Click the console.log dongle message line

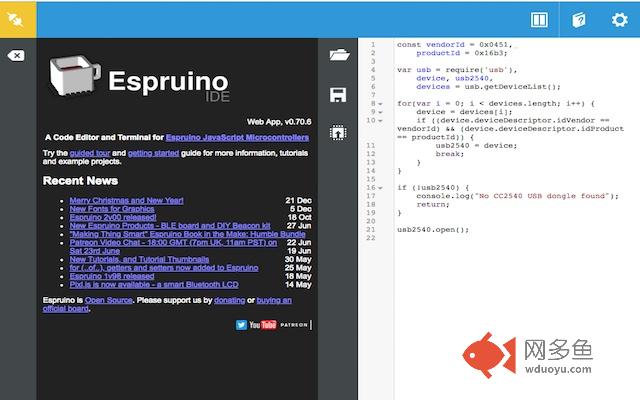[x=517, y=196]
